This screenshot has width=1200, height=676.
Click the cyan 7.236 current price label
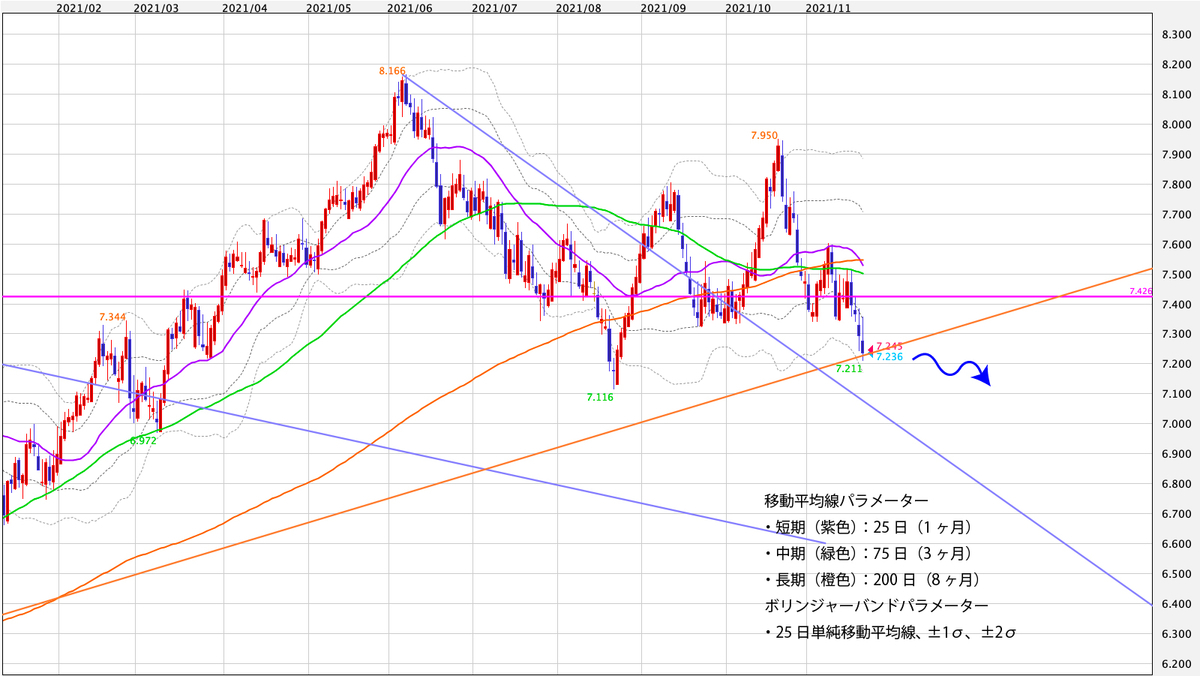pos(890,356)
